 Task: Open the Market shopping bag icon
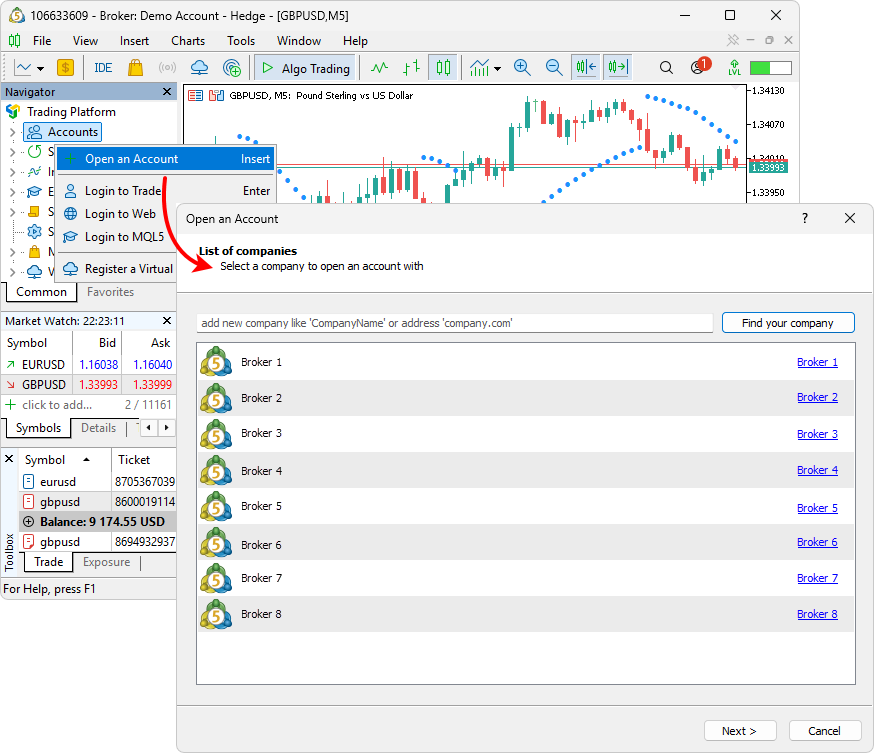(x=135, y=68)
